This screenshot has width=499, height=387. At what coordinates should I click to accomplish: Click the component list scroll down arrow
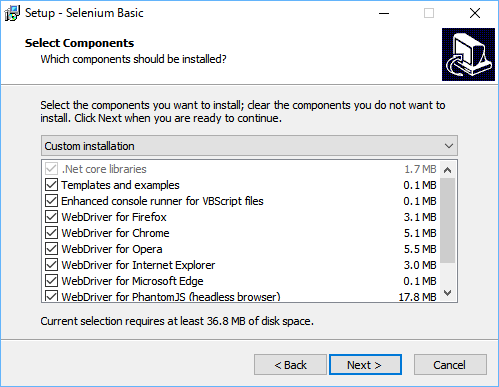tap(448, 293)
